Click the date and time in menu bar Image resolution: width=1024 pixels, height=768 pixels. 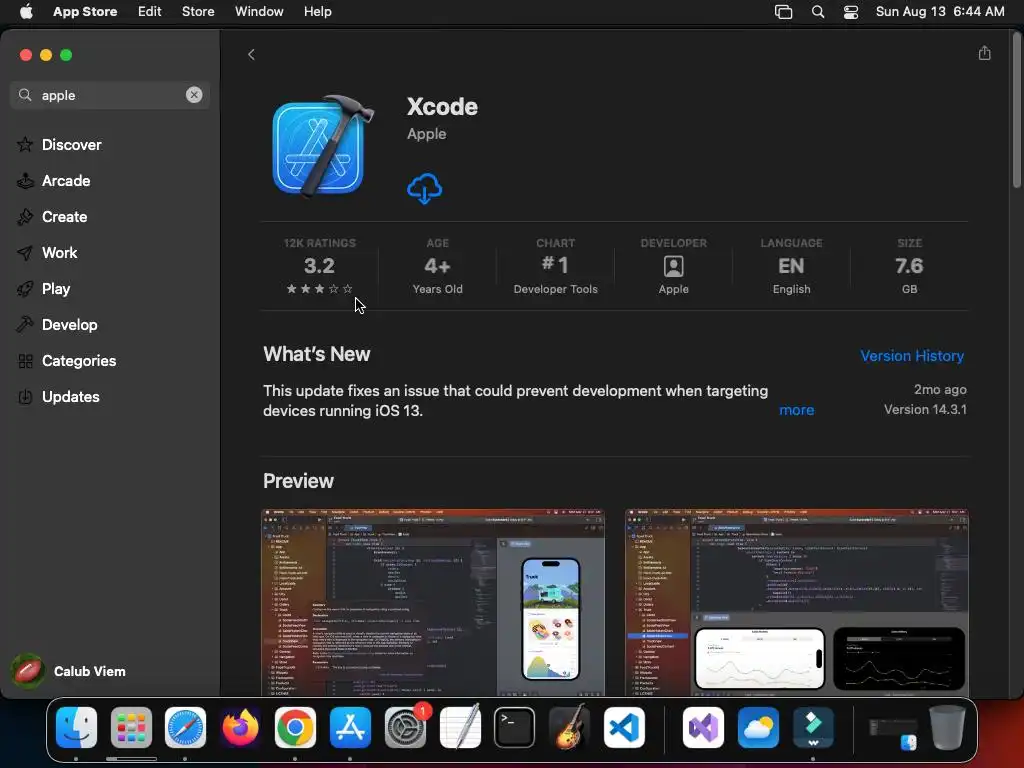pyautogui.click(x=940, y=12)
